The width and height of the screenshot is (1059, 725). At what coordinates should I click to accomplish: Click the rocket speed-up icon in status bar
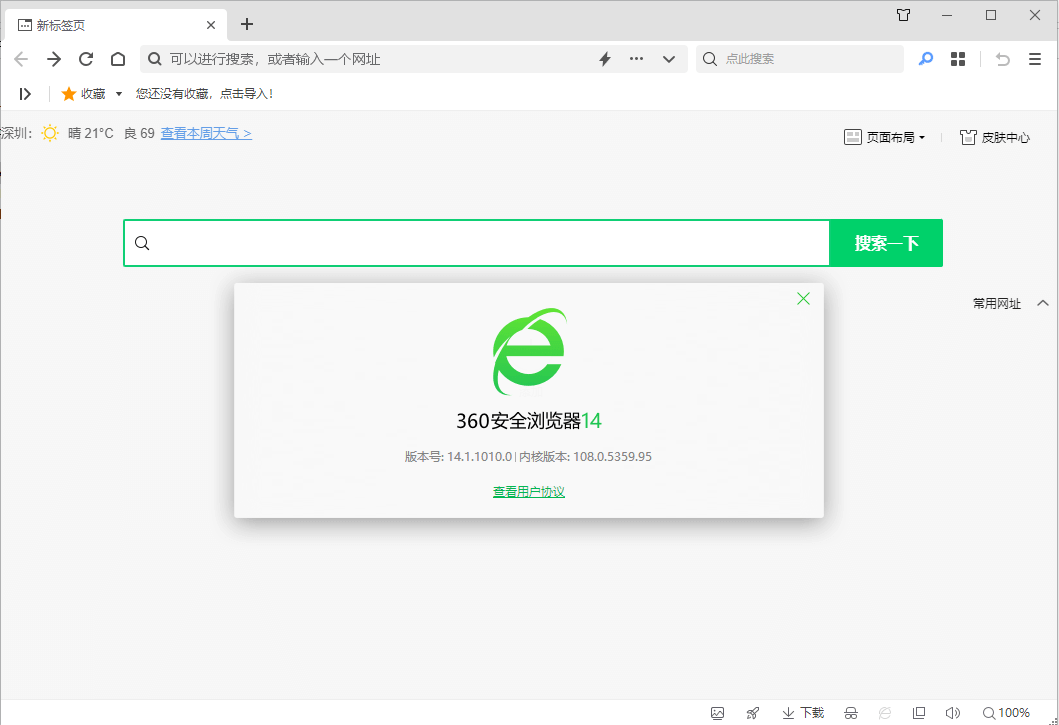(x=752, y=712)
